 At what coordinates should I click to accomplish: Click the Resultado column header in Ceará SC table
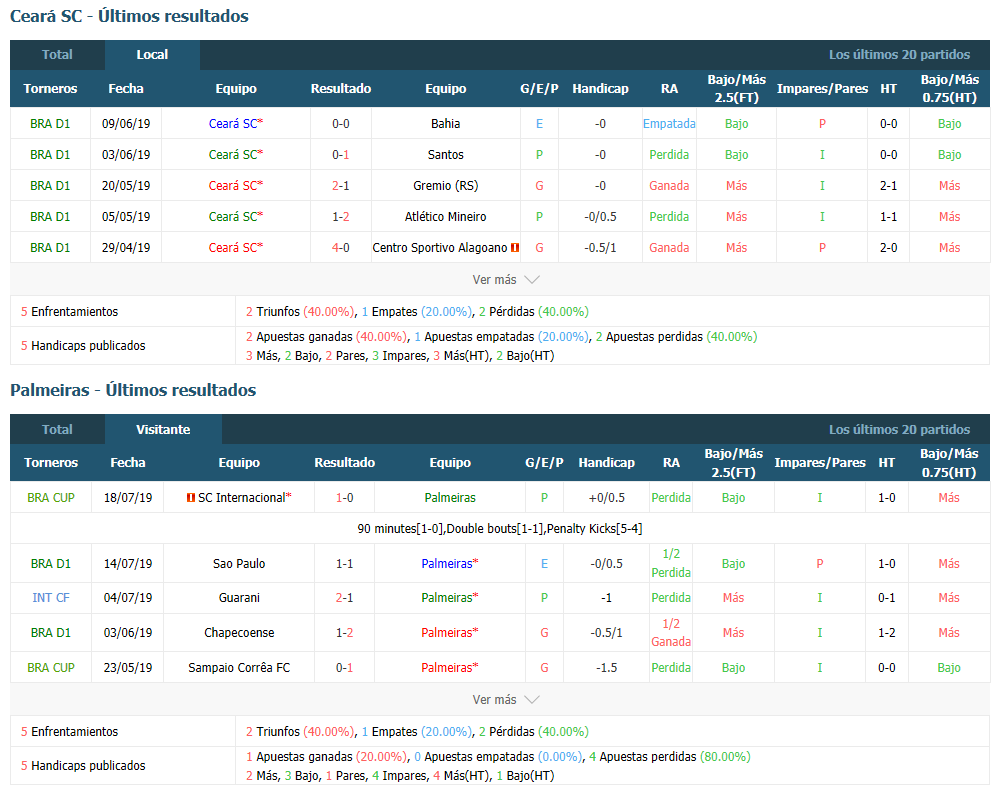click(341, 88)
